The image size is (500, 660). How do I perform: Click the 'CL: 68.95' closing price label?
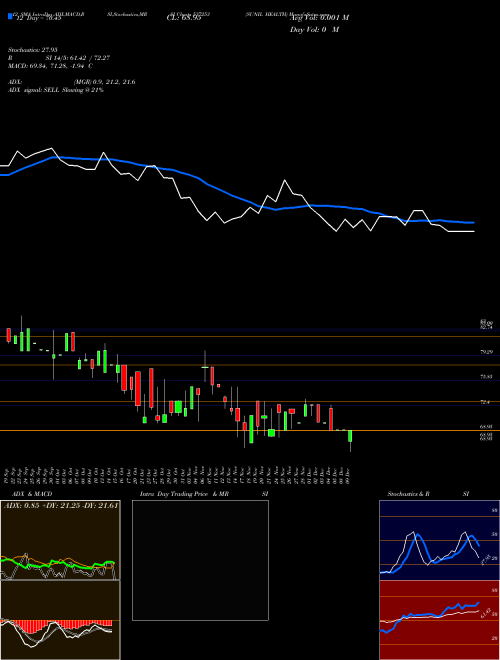click(186, 18)
